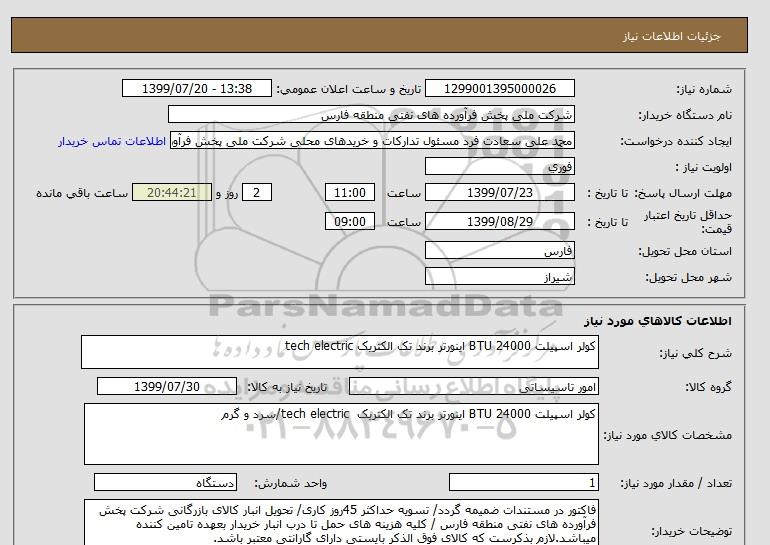Image resolution: width=770 pixels, height=545 pixels.
Task: Click the response deadline time 11:00
Action: (350, 192)
